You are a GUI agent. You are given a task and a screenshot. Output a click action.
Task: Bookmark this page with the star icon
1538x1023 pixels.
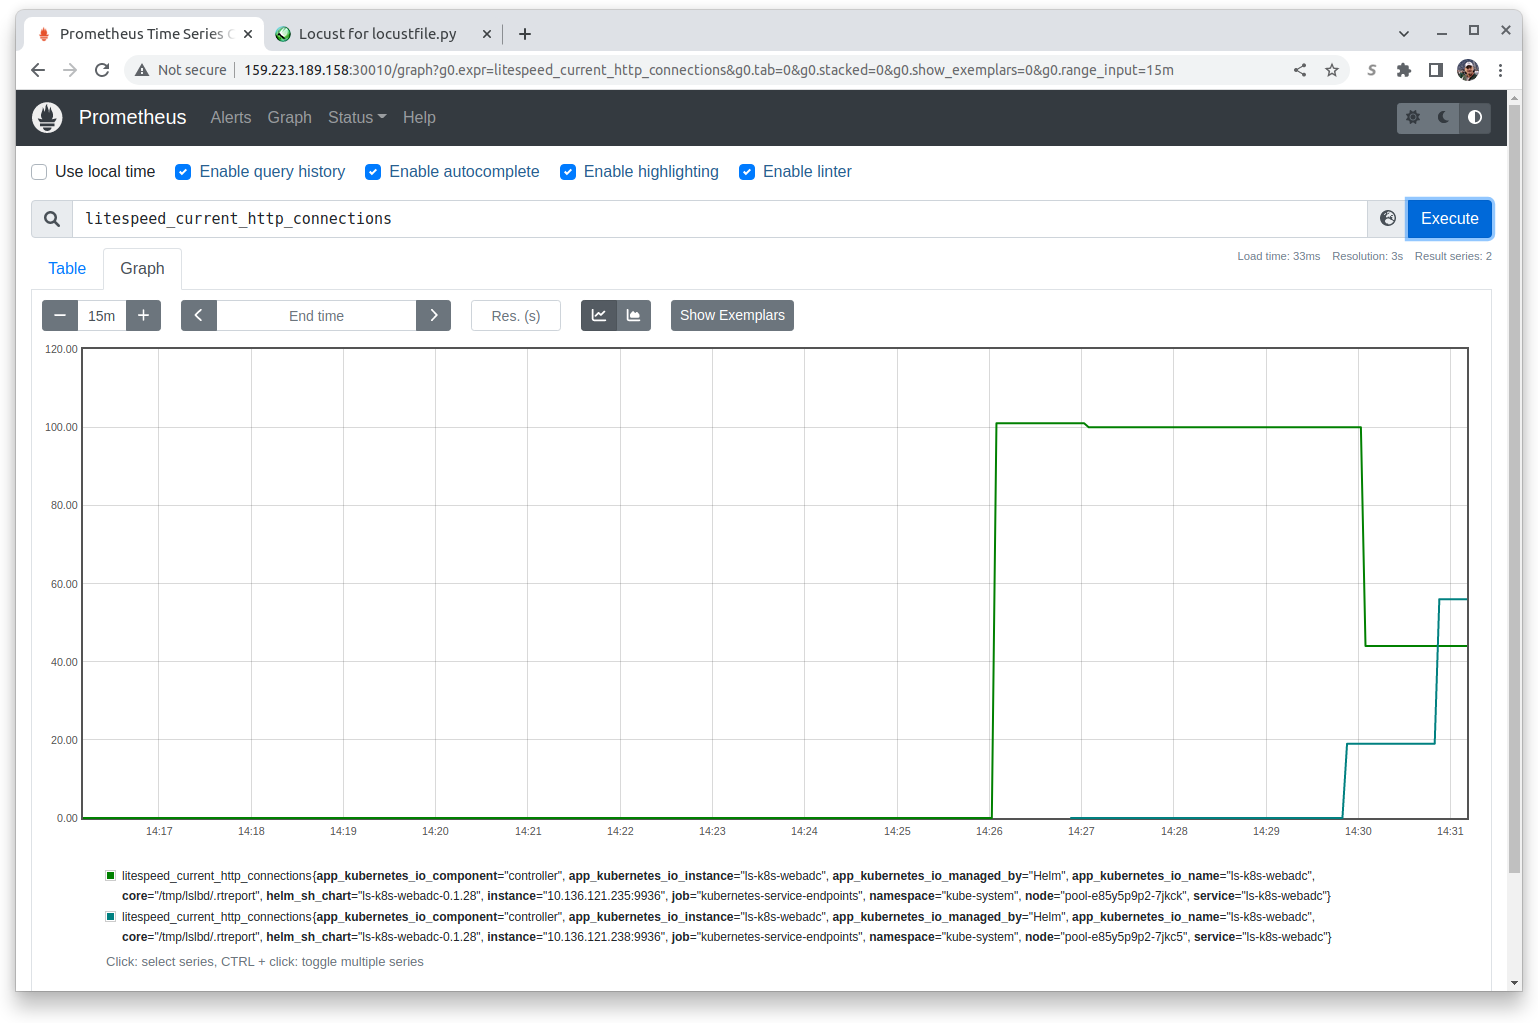tap(1331, 70)
